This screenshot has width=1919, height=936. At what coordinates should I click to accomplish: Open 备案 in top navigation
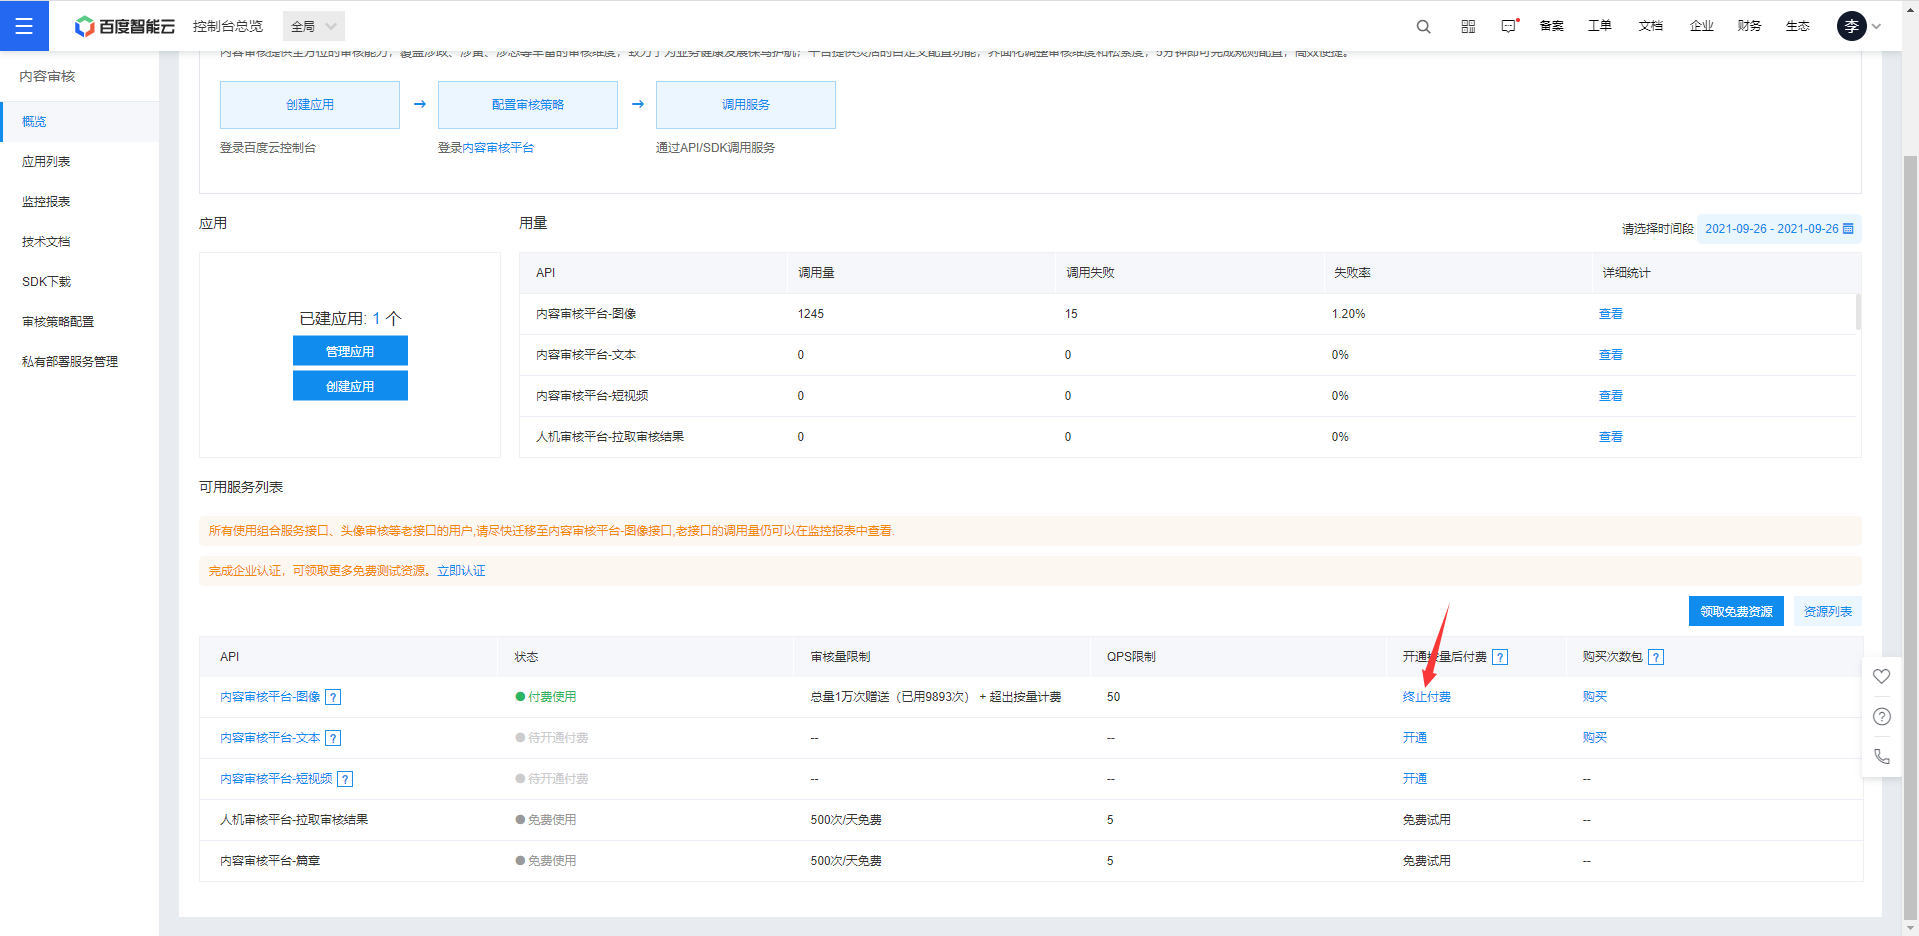1551,26
